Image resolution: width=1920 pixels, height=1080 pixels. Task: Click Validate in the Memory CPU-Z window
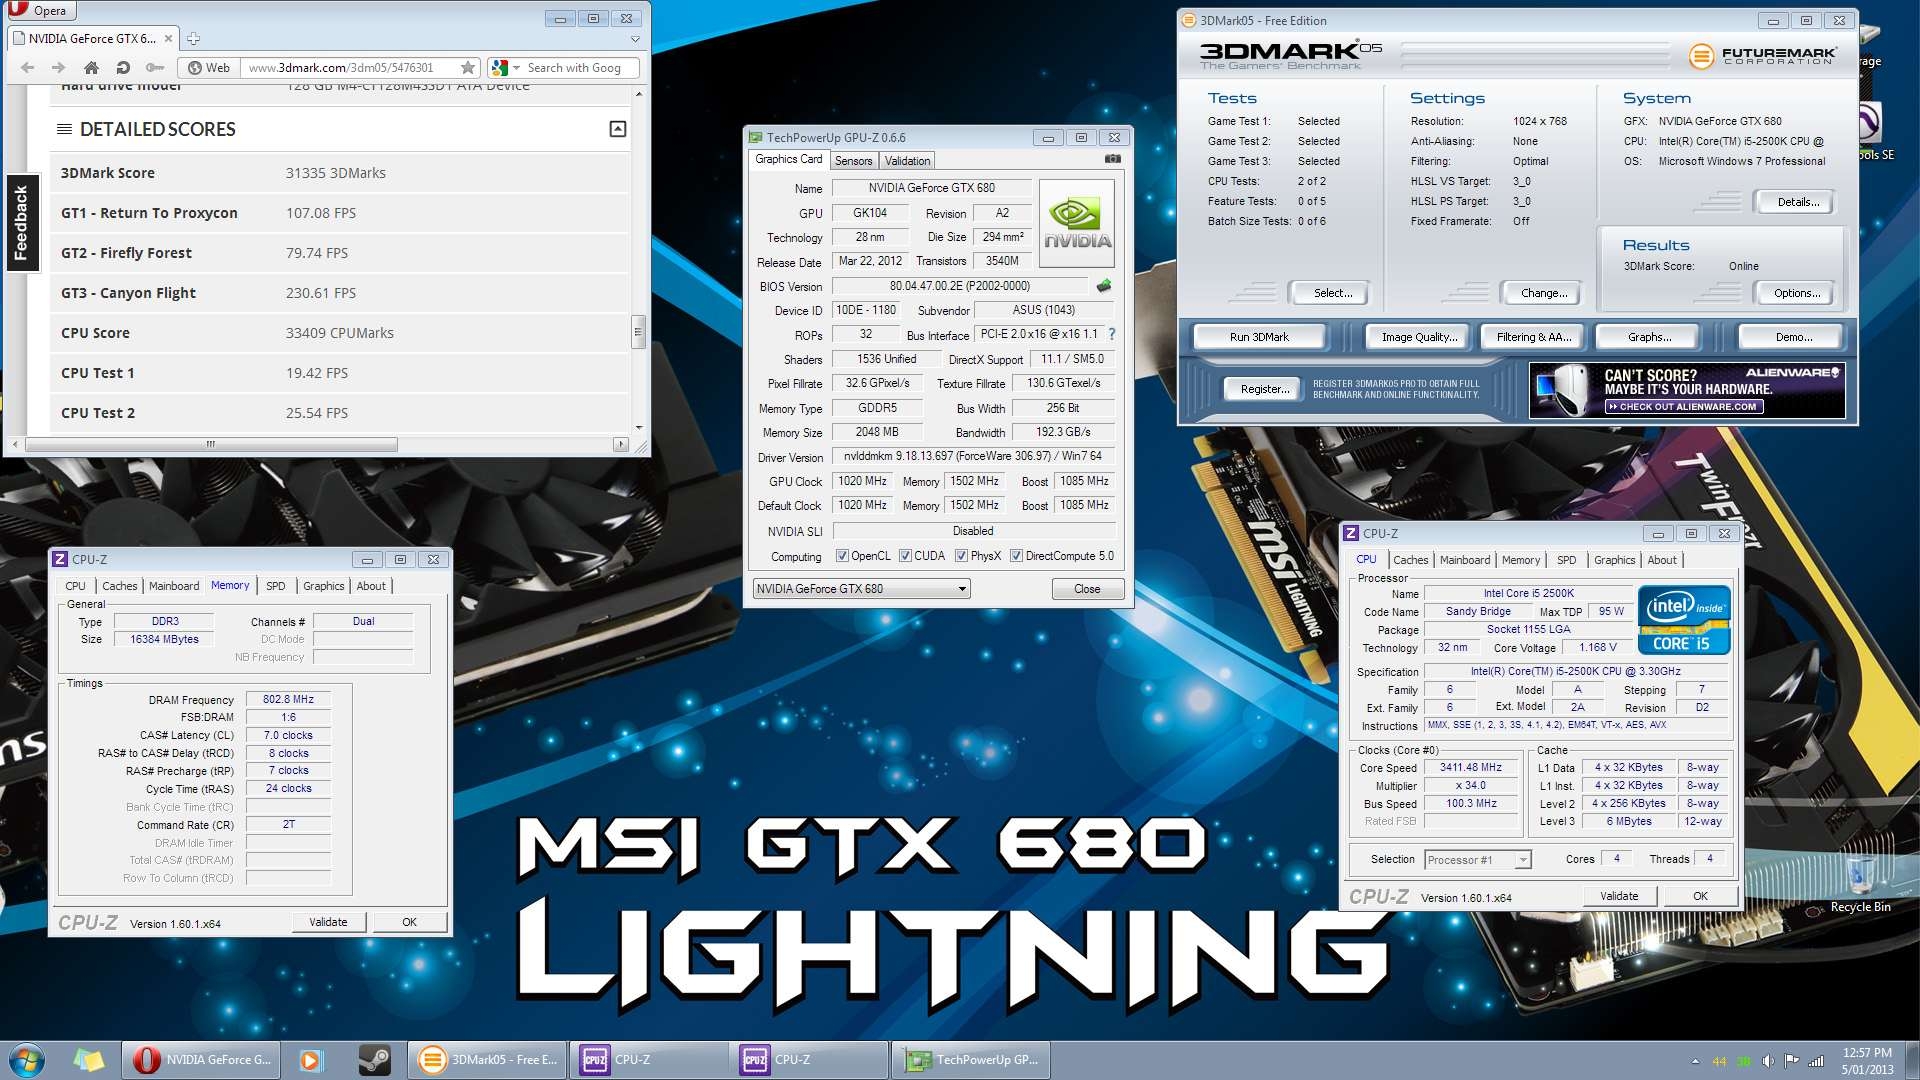click(x=328, y=922)
